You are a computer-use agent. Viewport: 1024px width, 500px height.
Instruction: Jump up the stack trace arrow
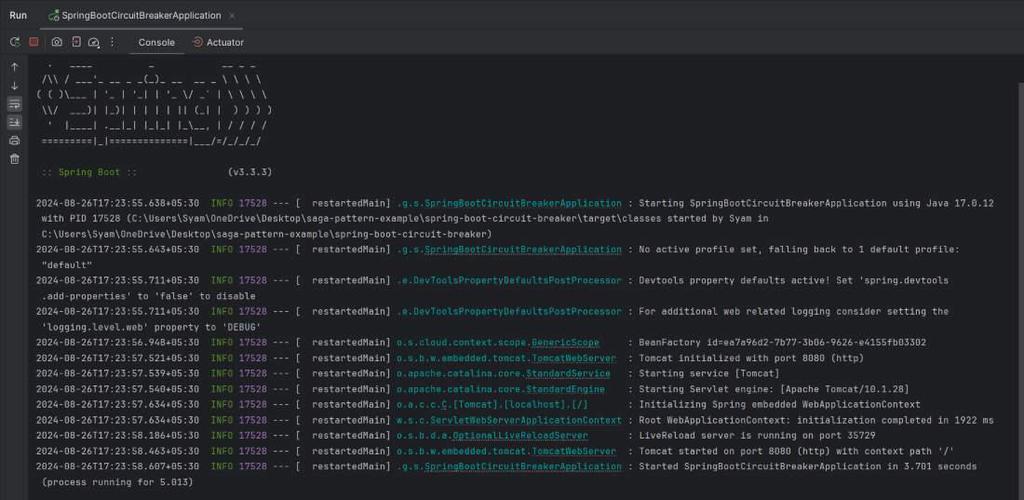click(x=14, y=67)
